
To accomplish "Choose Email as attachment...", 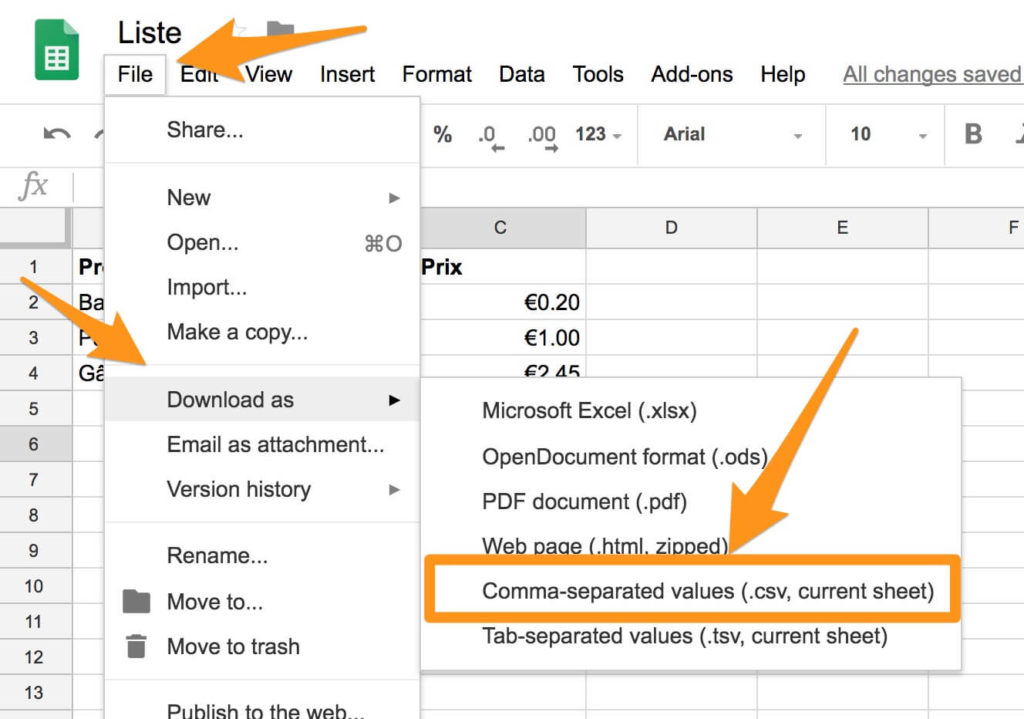I will tap(262, 445).
